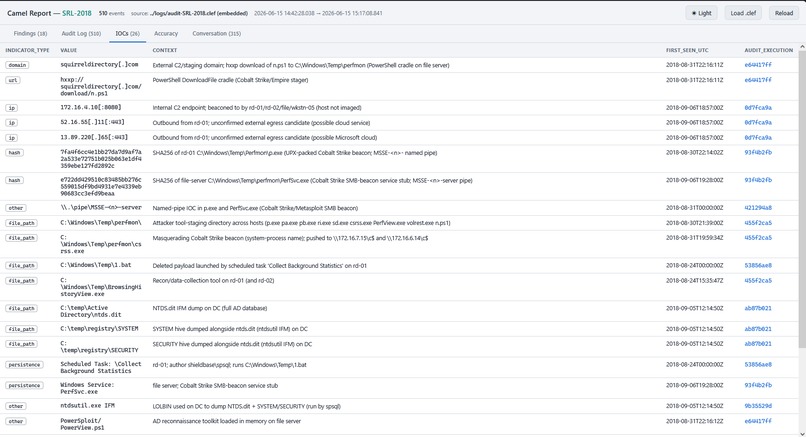
Task: Click the '510 events' count in the header
Action: pos(112,13)
